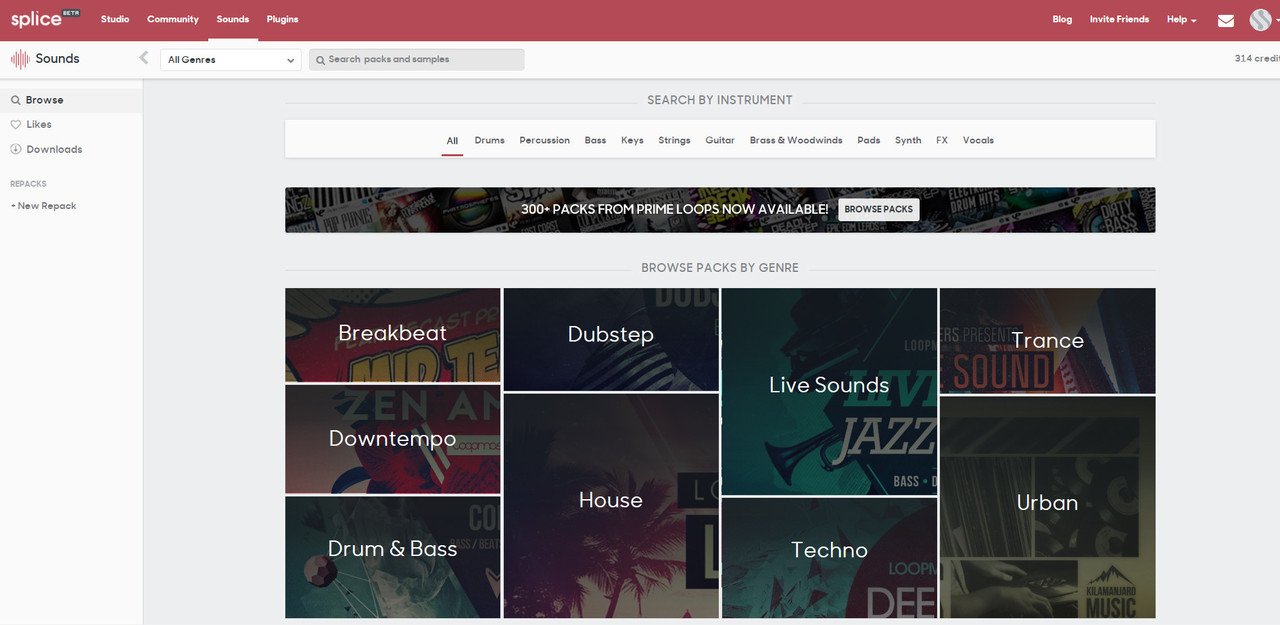Open the All Genres dropdown
The height and width of the screenshot is (625, 1280).
pyautogui.click(x=230, y=59)
